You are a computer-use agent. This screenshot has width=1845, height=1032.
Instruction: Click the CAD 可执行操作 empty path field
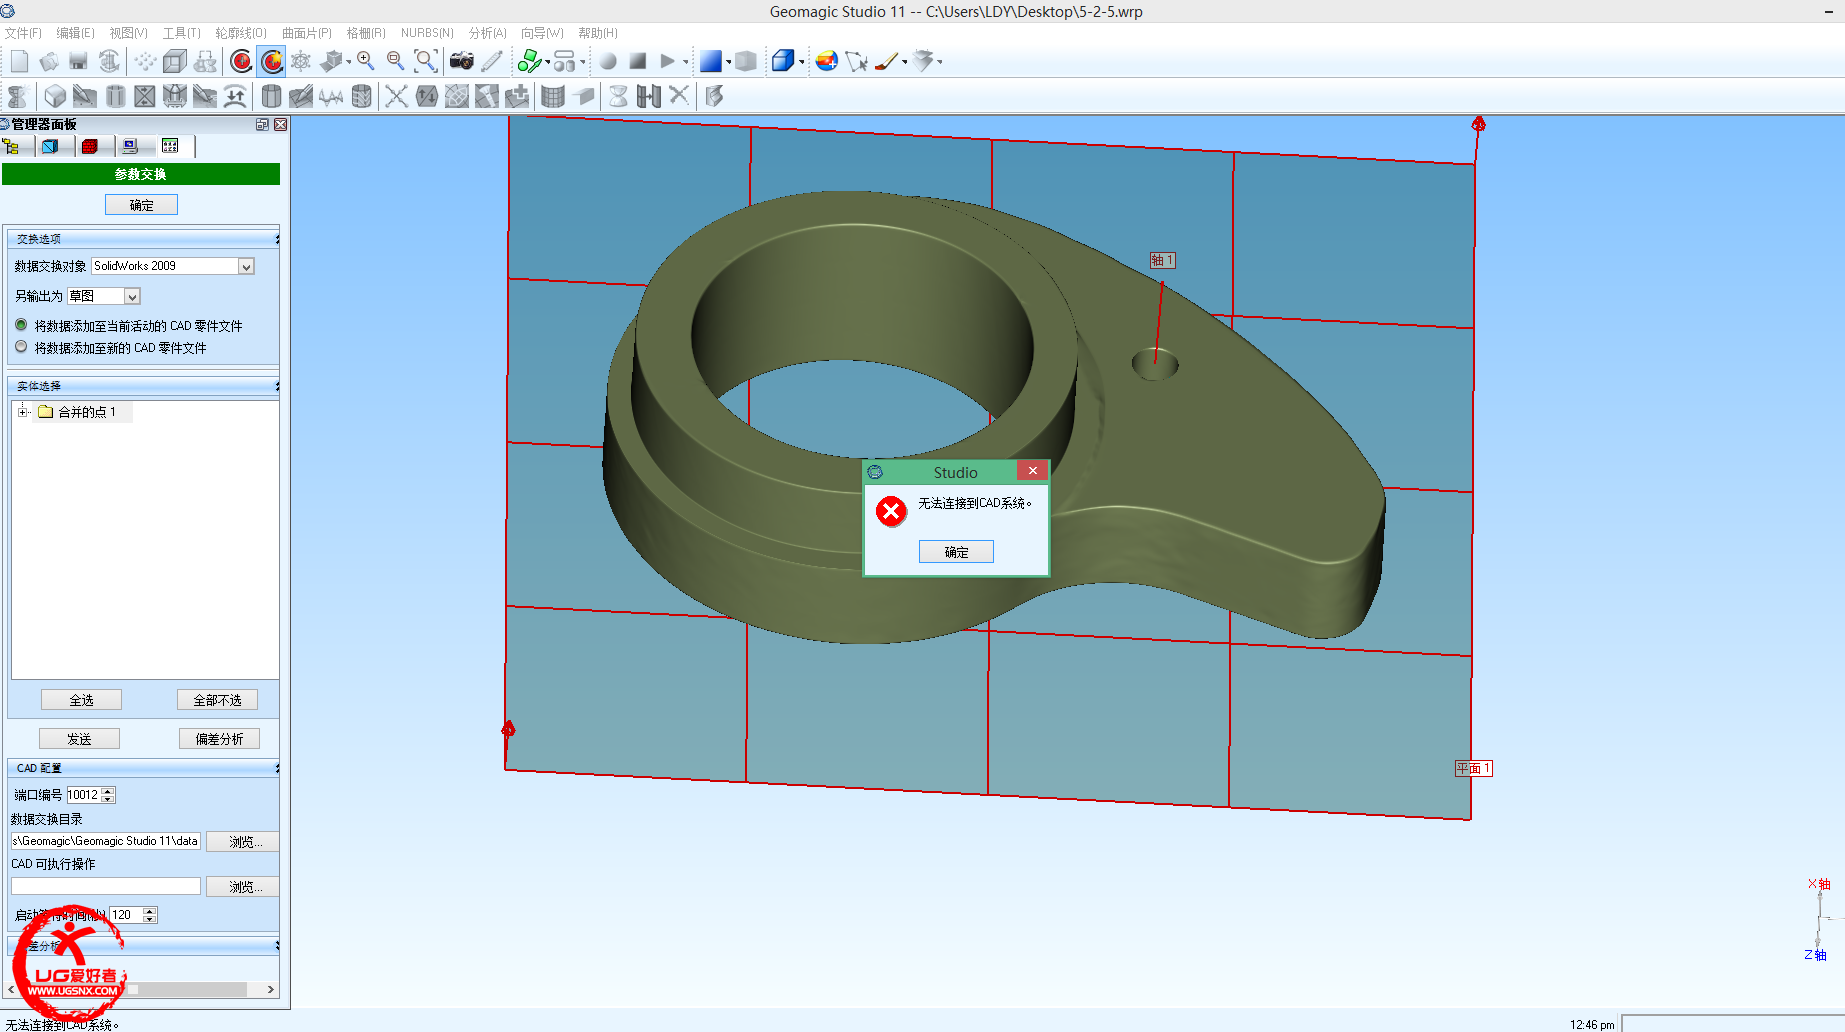(106, 886)
